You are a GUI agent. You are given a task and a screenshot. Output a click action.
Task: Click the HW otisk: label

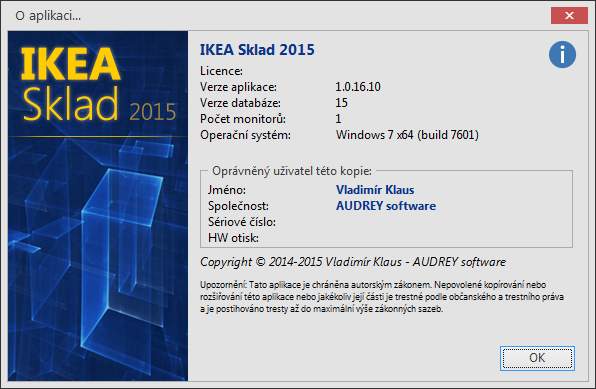[233, 238]
